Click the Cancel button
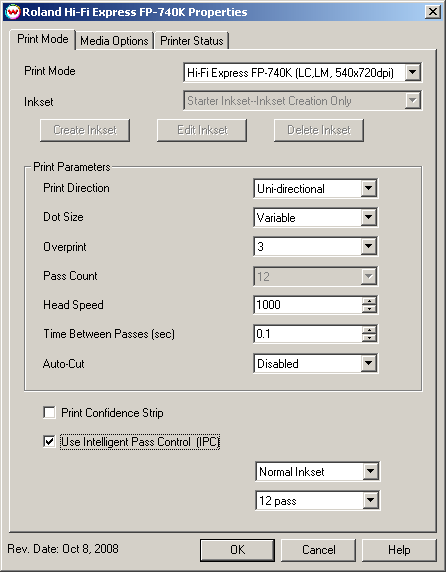Image resolution: width=446 pixels, height=572 pixels. pos(318,550)
